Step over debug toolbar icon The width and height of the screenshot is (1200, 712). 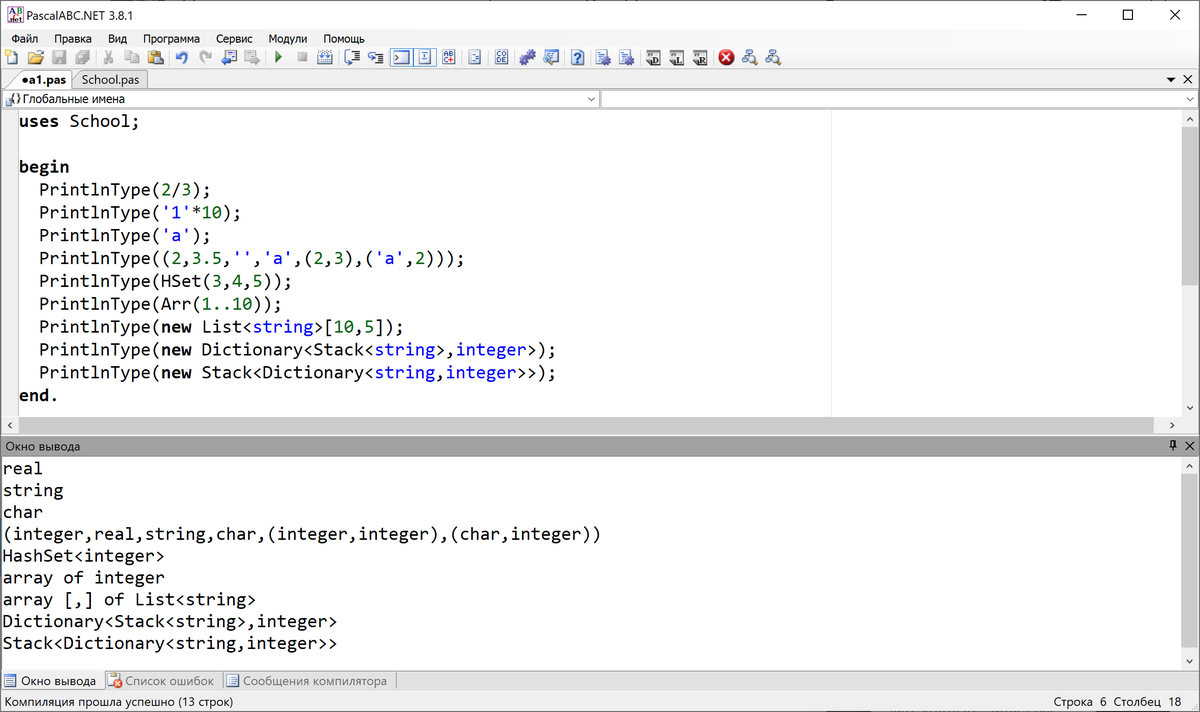[x=352, y=58]
